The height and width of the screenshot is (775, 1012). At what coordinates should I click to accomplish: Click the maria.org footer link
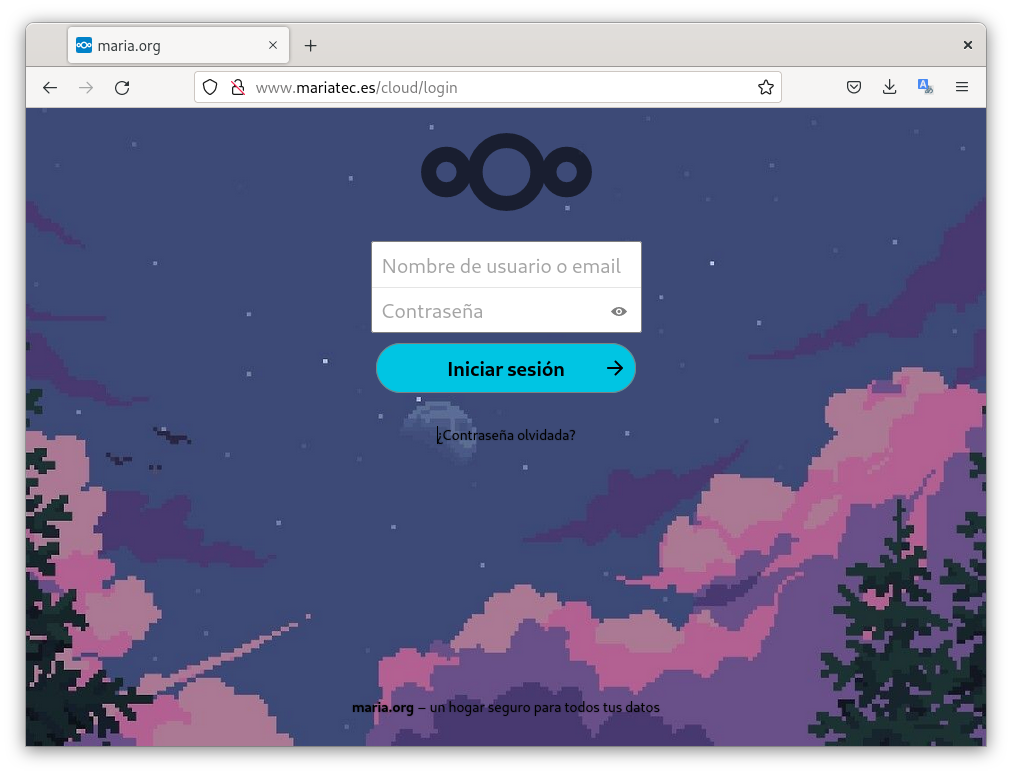(x=382, y=708)
